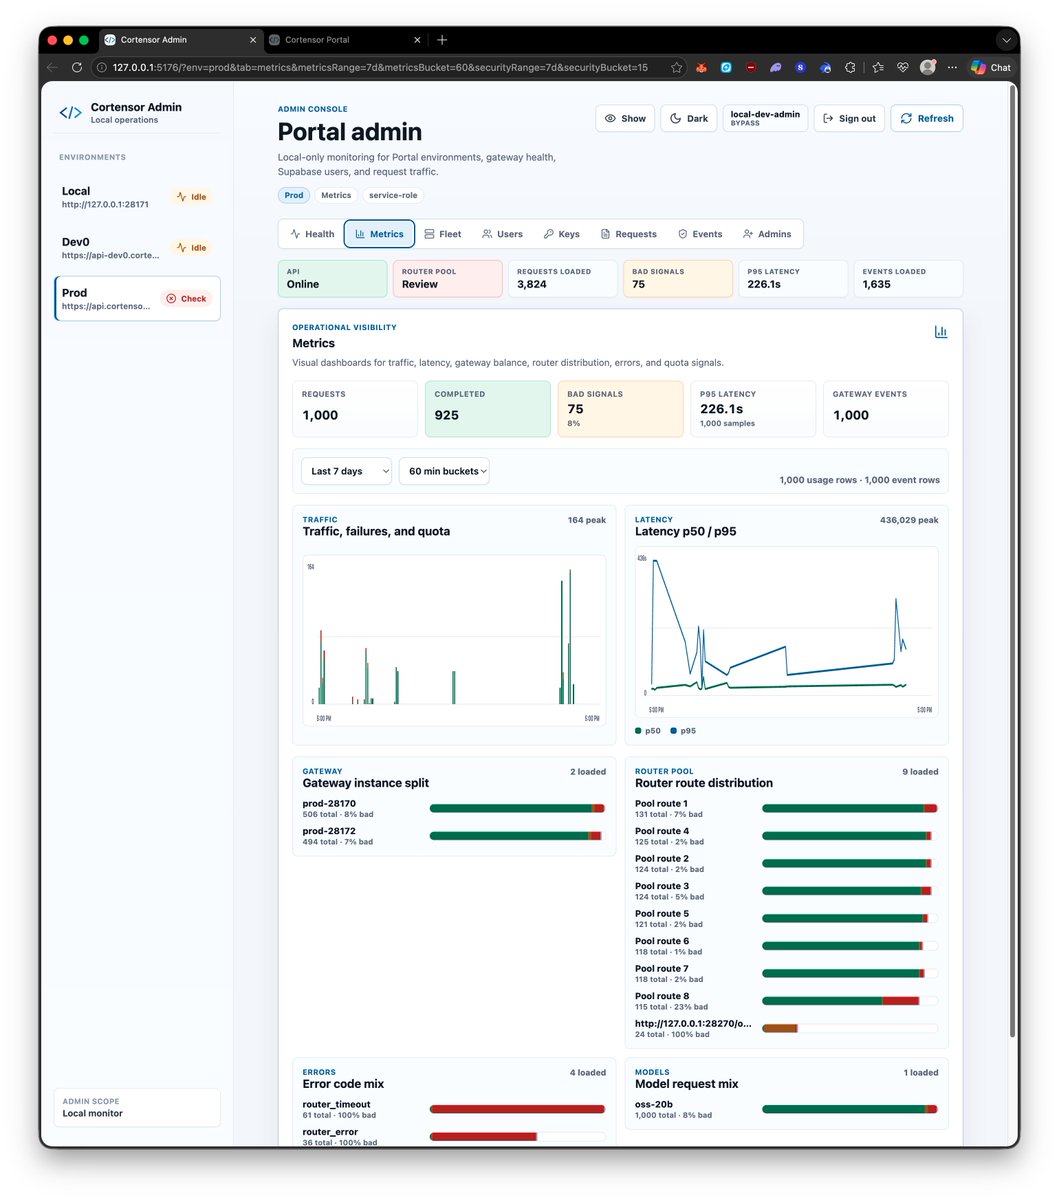Click the Pool route 1 row label
Viewport: 1059px width, 1200px height.
pos(661,804)
